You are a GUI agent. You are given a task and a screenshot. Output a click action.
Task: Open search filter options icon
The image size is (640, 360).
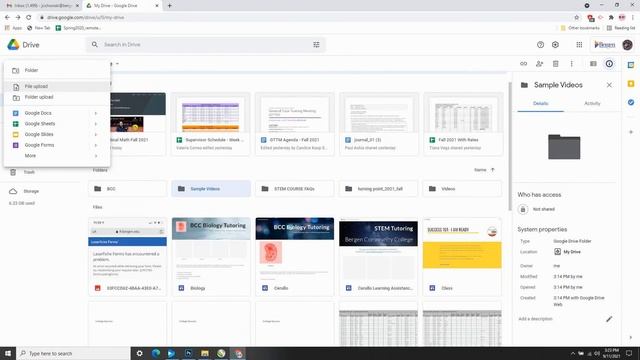coord(316,44)
